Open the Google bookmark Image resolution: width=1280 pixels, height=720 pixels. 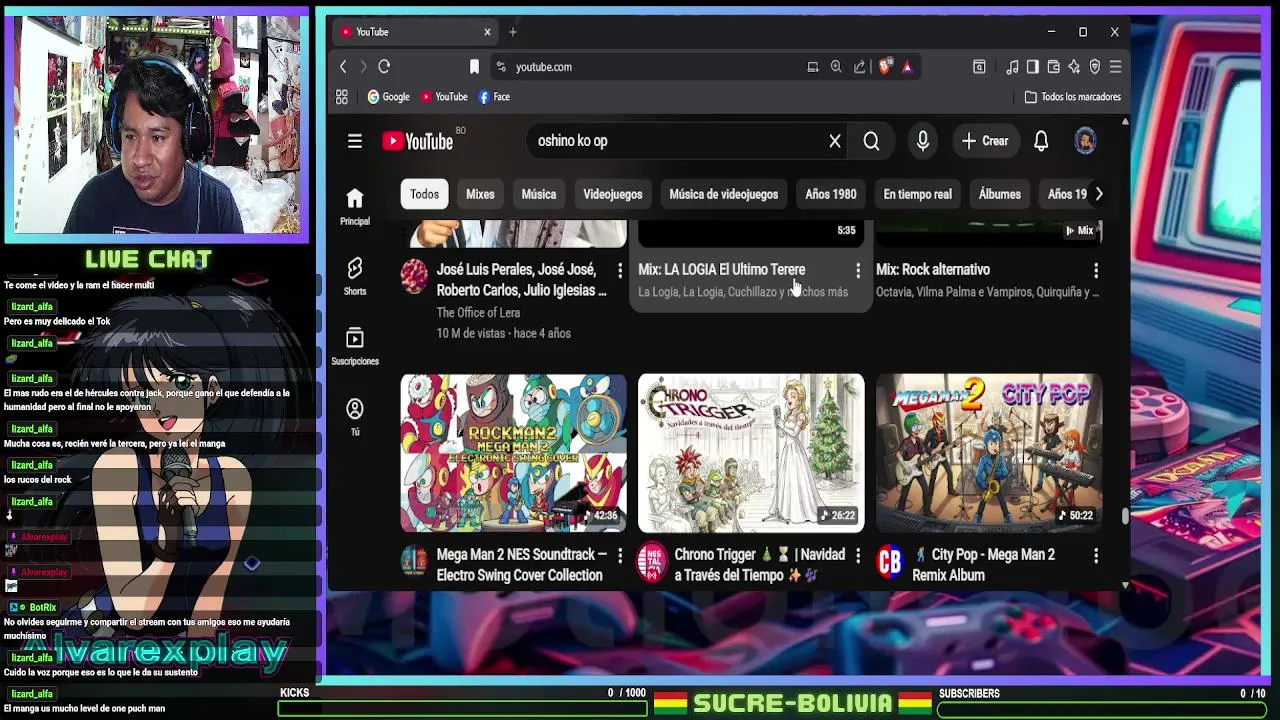[x=389, y=97]
